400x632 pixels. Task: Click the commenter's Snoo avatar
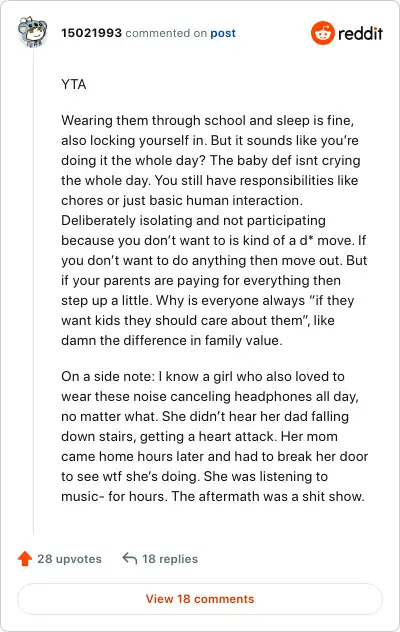tap(33, 32)
